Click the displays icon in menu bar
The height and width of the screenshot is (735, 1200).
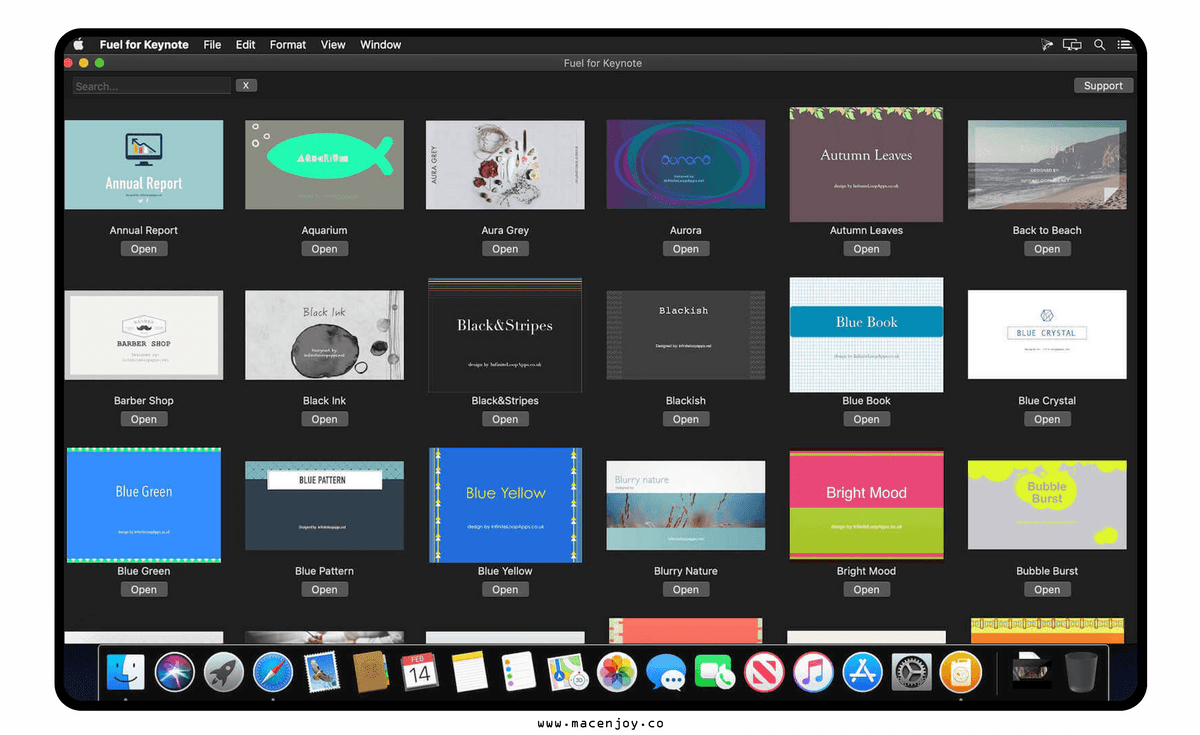pos(1072,44)
